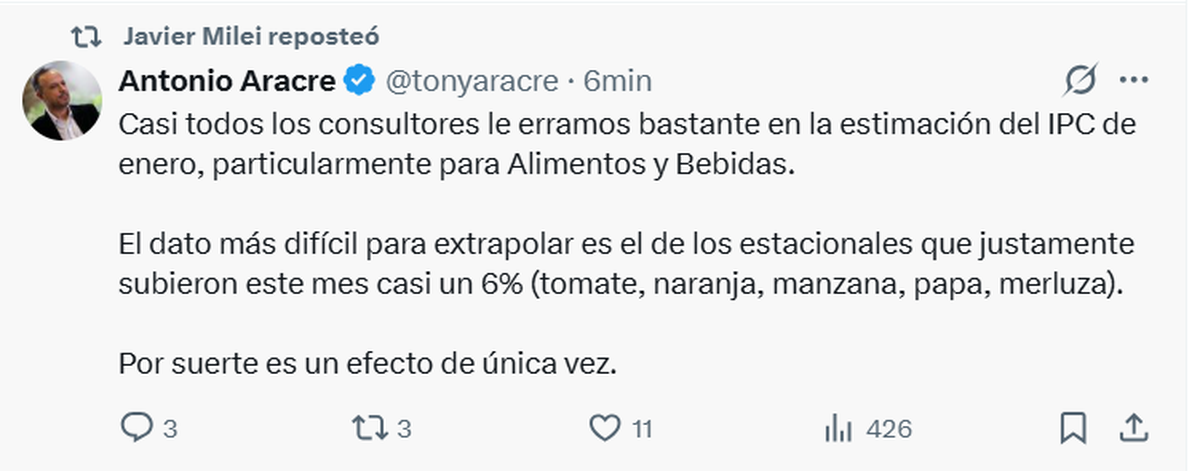Click the repost count of 3
The image size is (1200, 471).
[404, 429]
